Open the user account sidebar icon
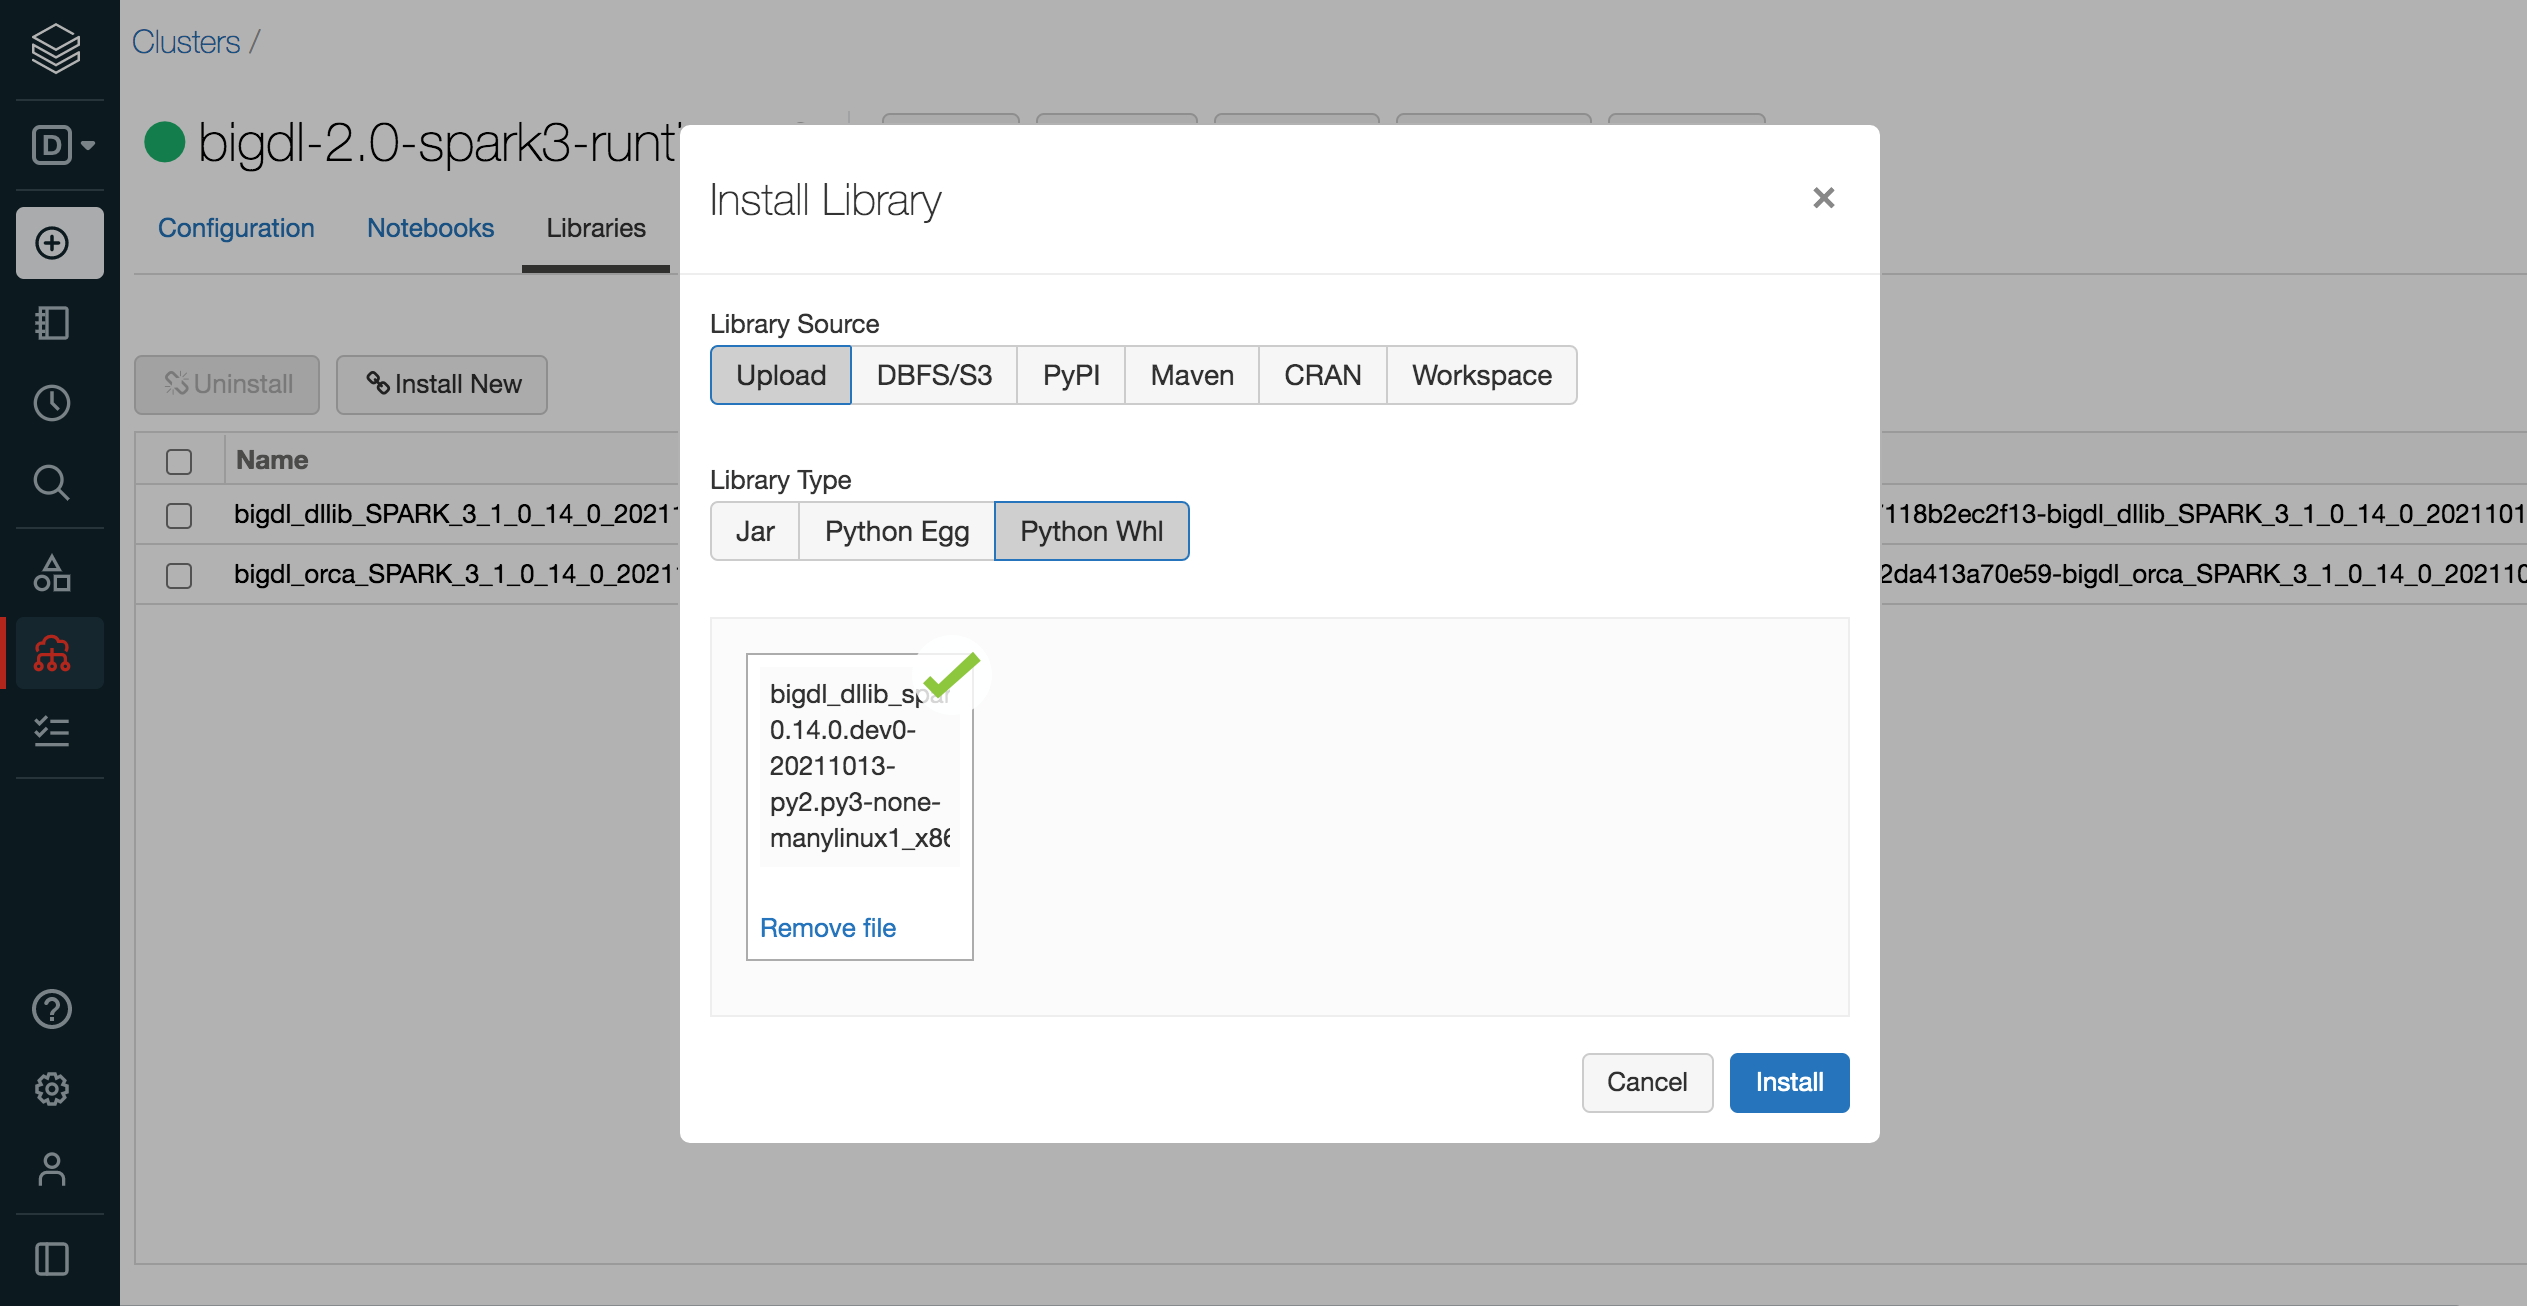The image size is (2527, 1306). pyautogui.click(x=53, y=1169)
